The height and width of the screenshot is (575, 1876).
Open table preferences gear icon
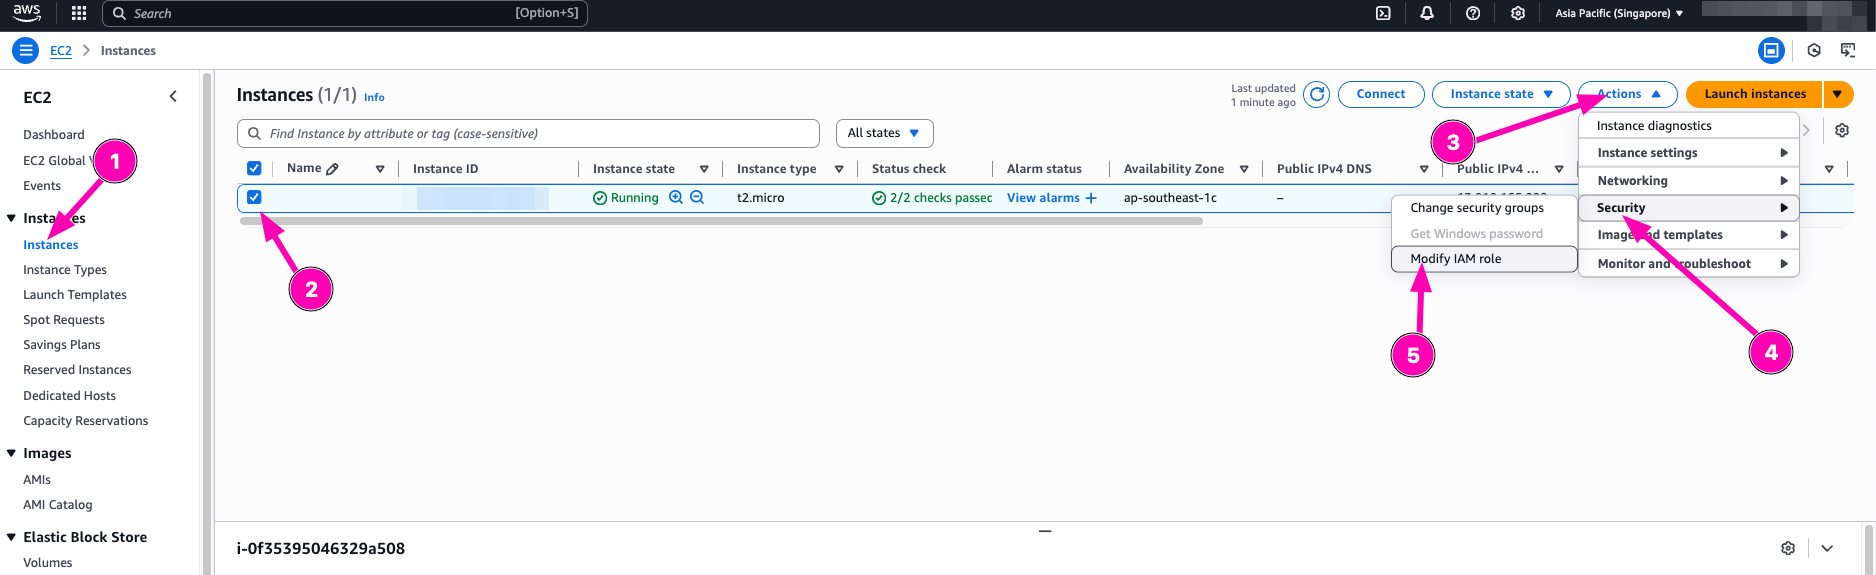click(x=1842, y=130)
